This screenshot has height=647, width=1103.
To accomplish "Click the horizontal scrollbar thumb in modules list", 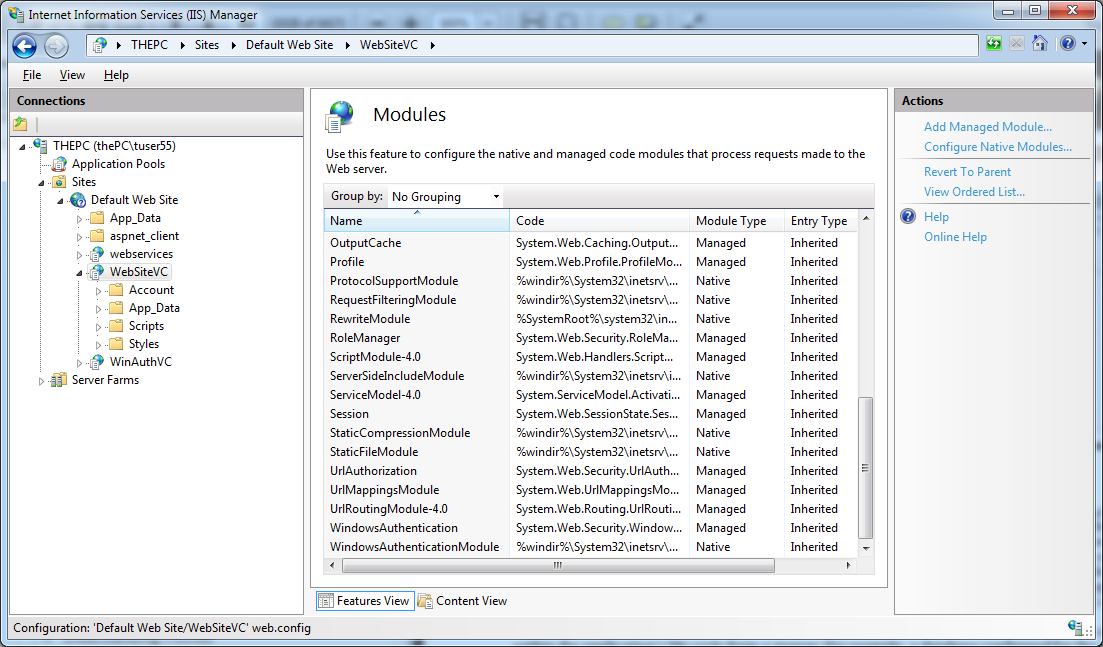I will [559, 565].
